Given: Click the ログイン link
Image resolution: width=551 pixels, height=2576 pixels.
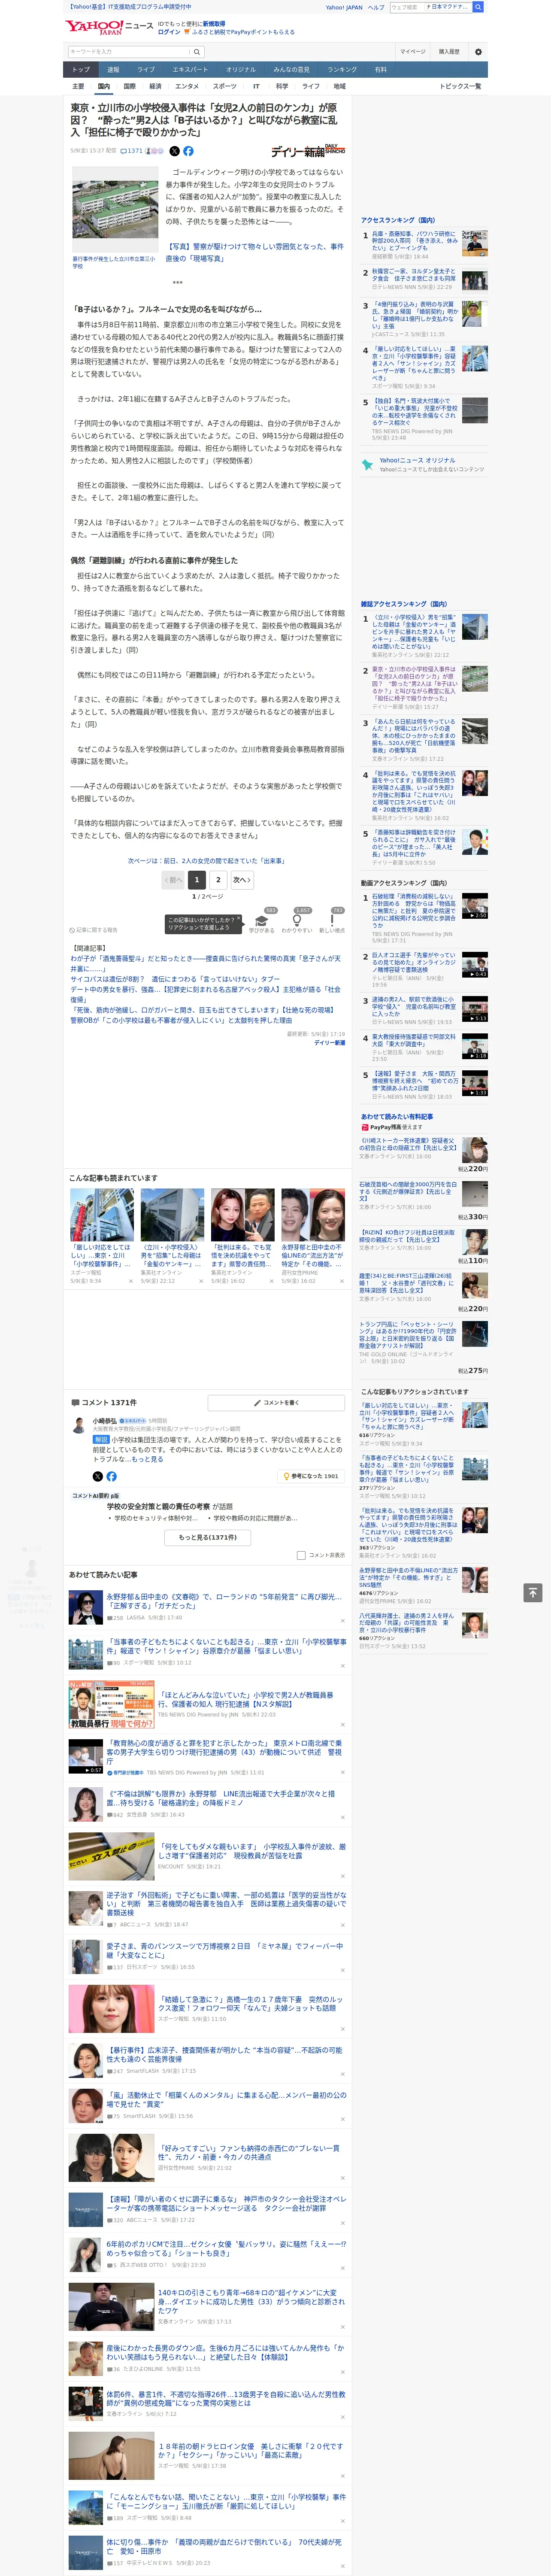Looking at the screenshot, I should coord(169,32).
